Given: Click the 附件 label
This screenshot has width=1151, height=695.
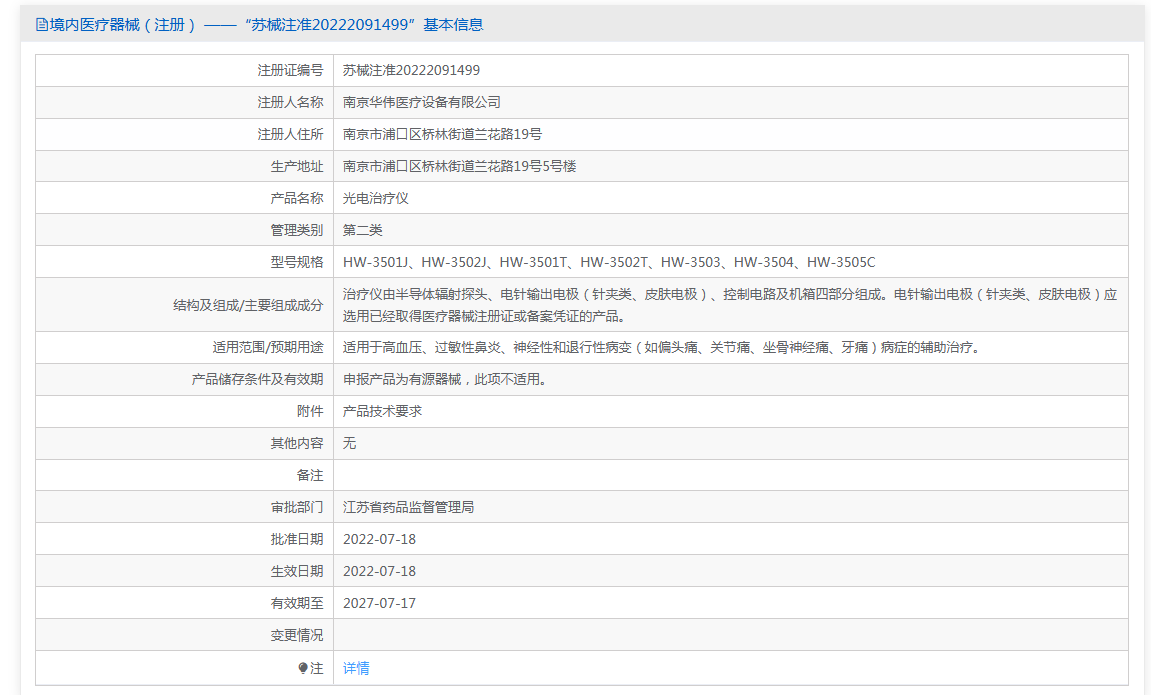Looking at the screenshot, I should [310, 412].
